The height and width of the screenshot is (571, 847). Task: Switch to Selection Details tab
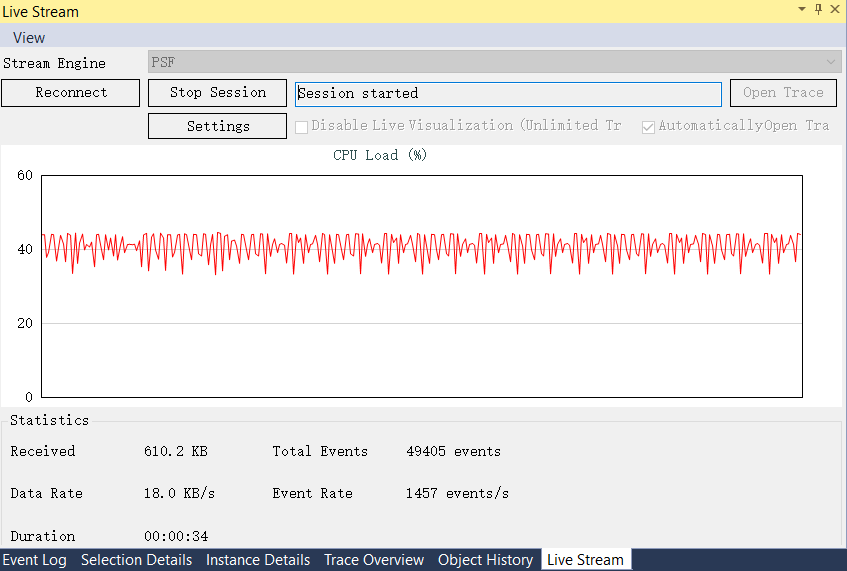[137, 560]
